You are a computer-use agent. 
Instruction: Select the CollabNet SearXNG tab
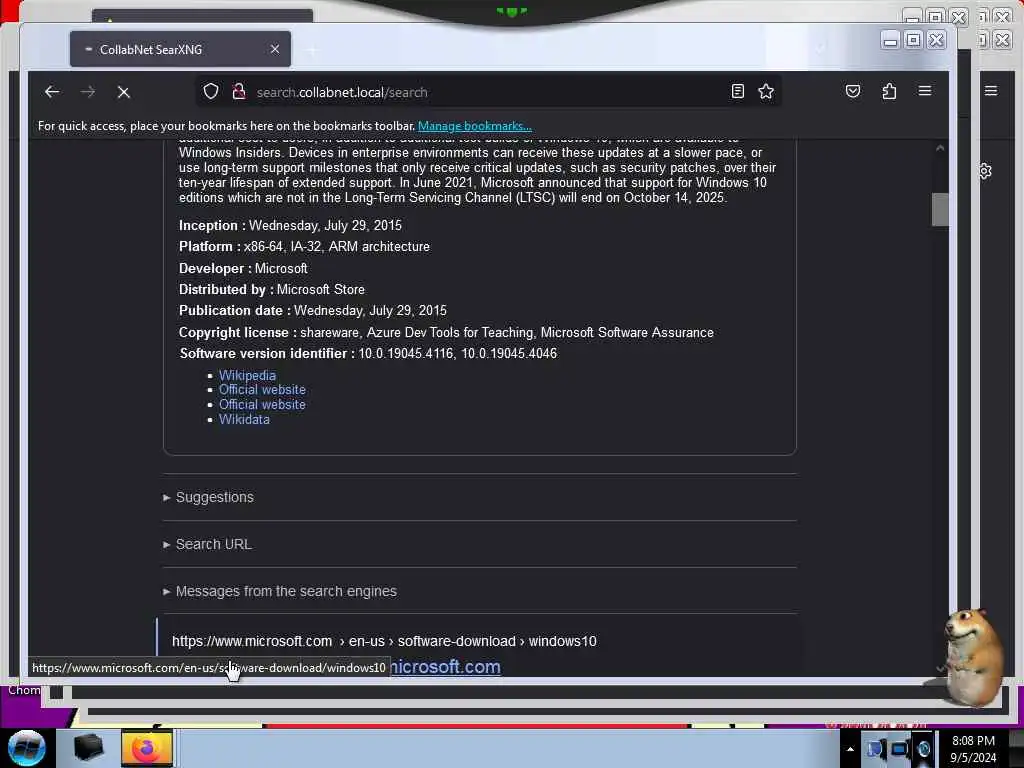point(180,49)
